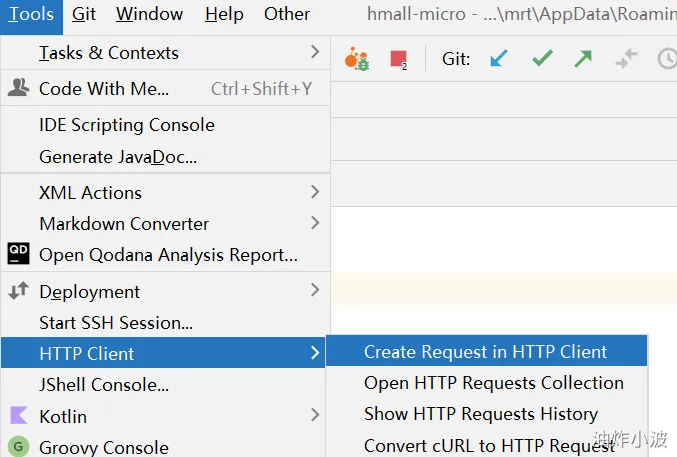Choose Create Request in HTTP Client
This screenshot has height=457, width=677.
(x=487, y=352)
